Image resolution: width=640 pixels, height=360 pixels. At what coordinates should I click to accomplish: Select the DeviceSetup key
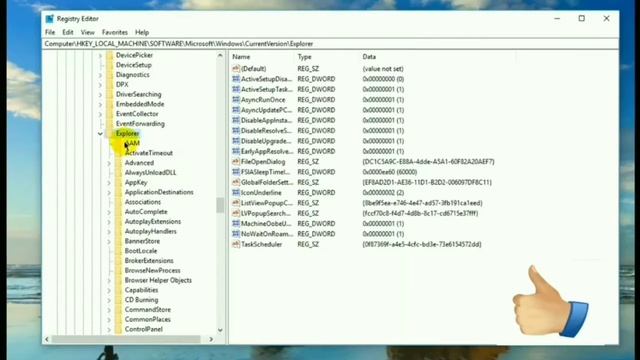(x=133, y=65)
